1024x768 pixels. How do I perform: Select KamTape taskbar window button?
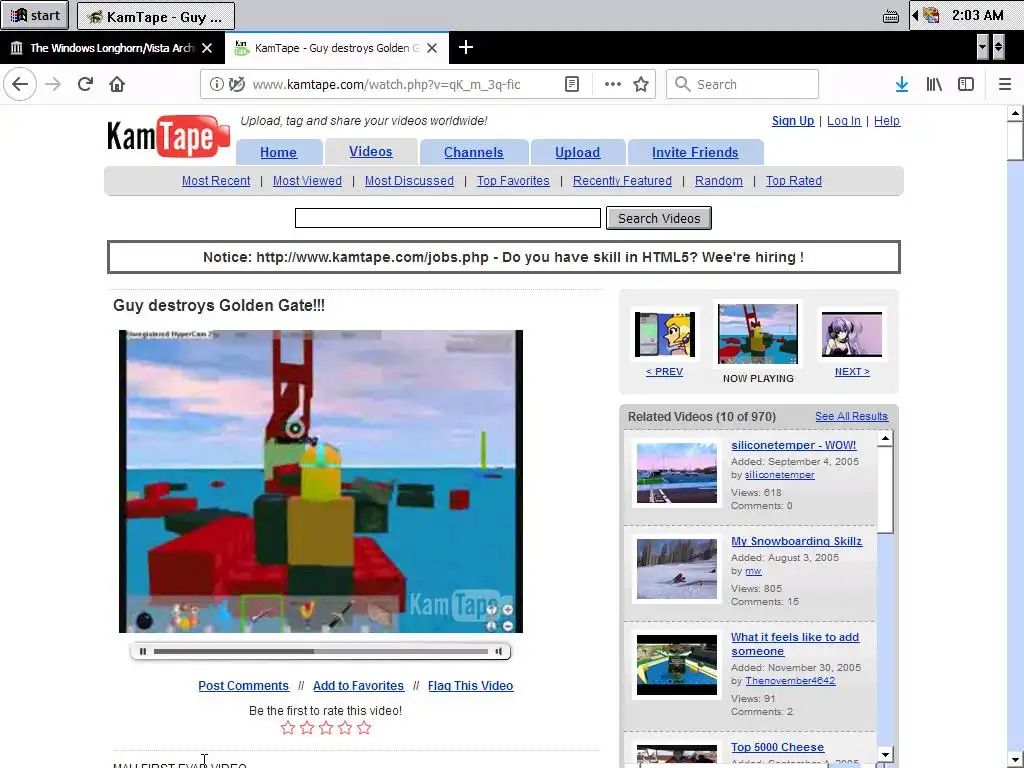pos(155,16)
